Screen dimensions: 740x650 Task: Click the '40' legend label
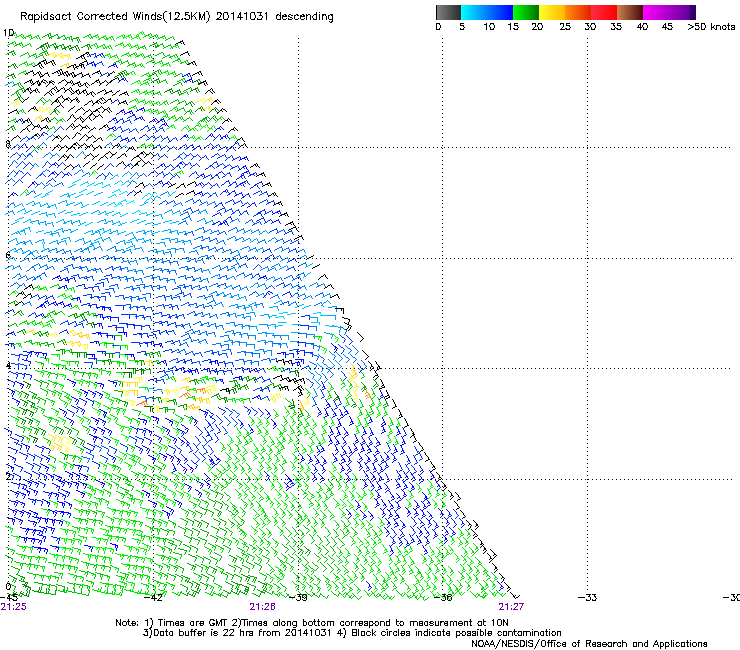click(642, 27)
